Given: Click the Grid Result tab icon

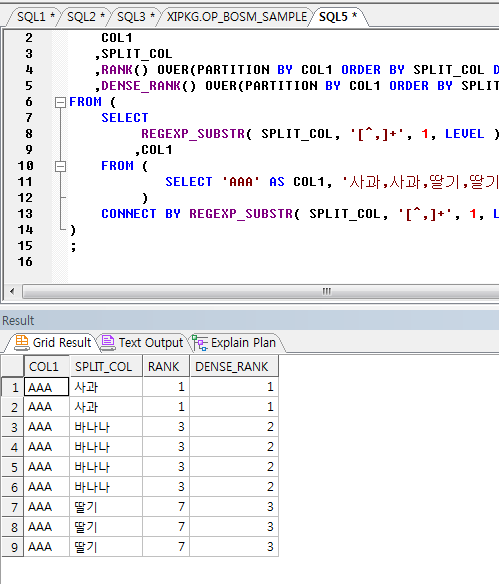Looking at the screenshot, I should pyautogui.click(x=22, y=343).
